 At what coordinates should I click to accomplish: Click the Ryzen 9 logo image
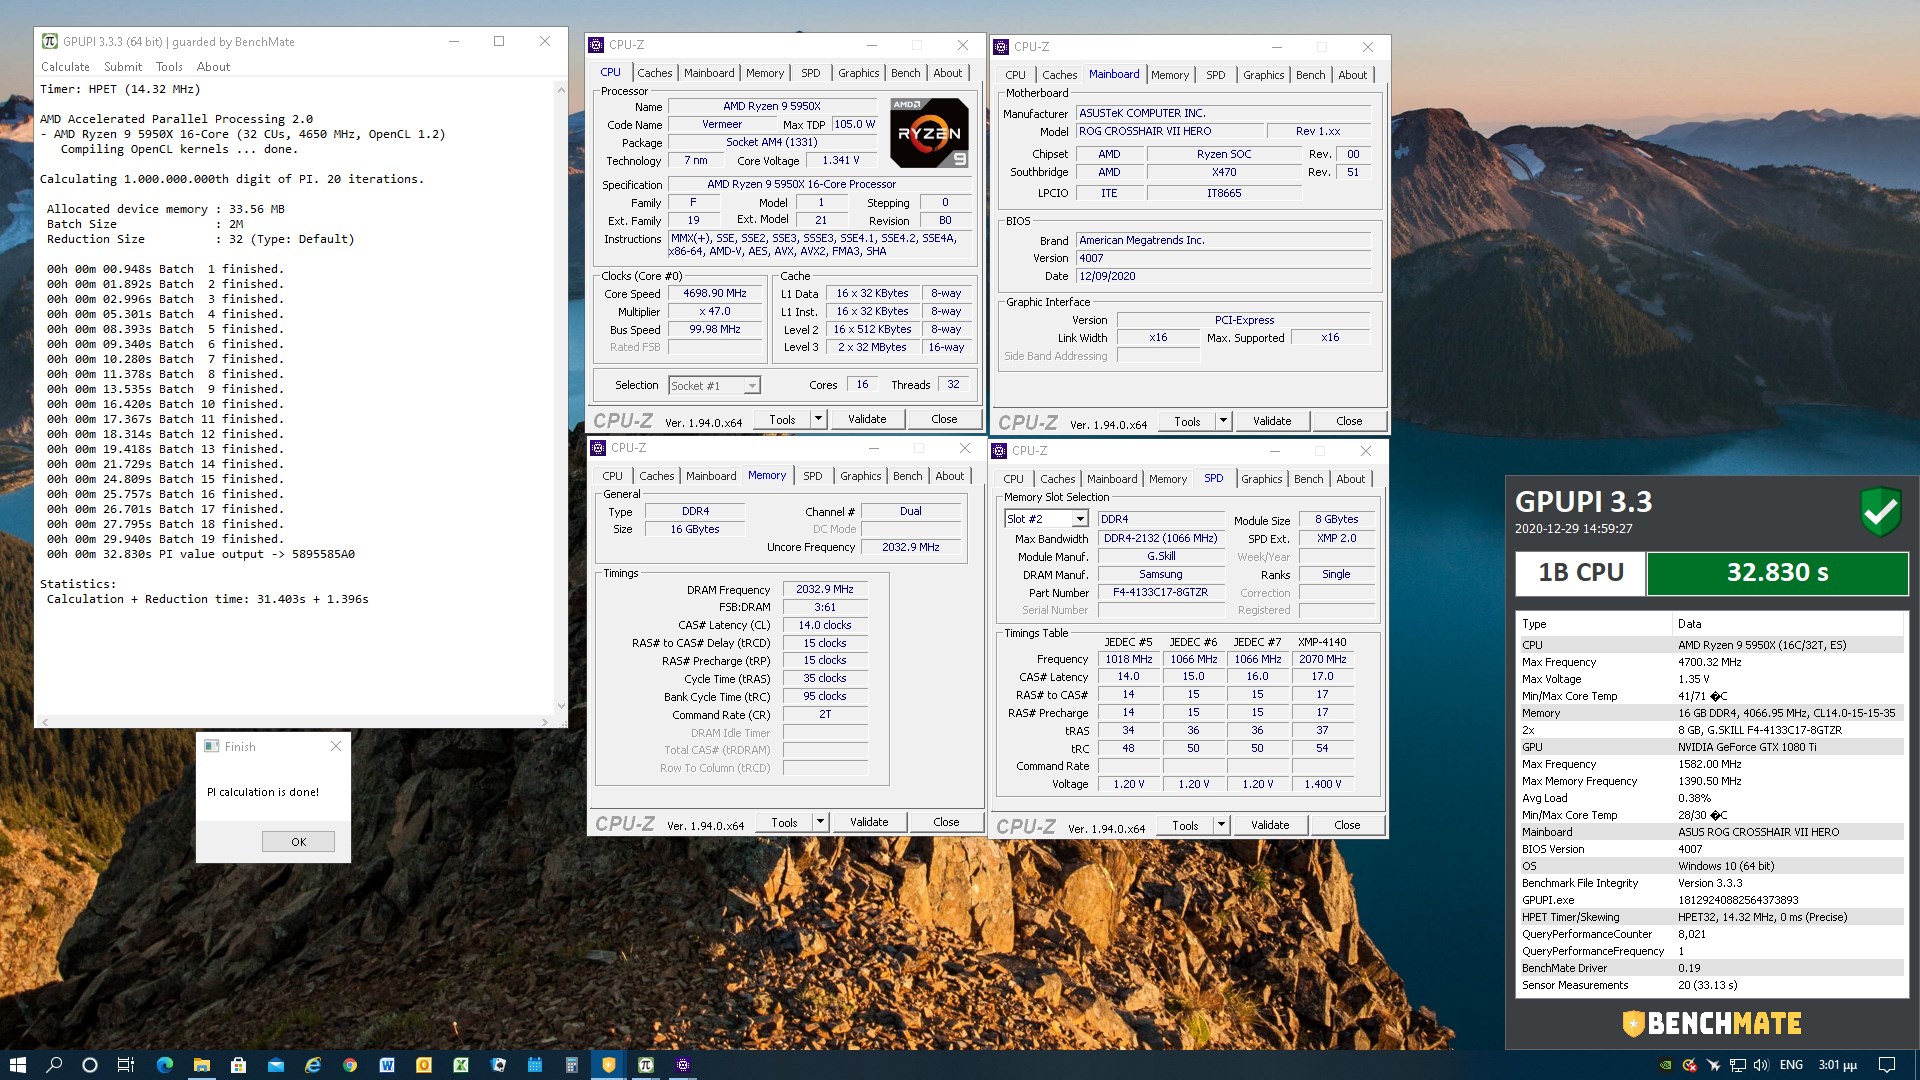click(929, 132)
